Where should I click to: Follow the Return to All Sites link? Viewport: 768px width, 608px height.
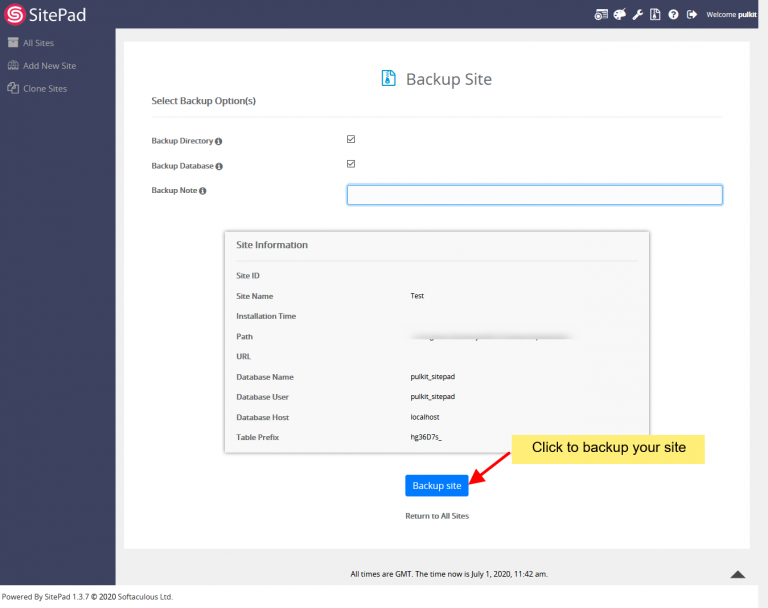[x=436, y=516]
